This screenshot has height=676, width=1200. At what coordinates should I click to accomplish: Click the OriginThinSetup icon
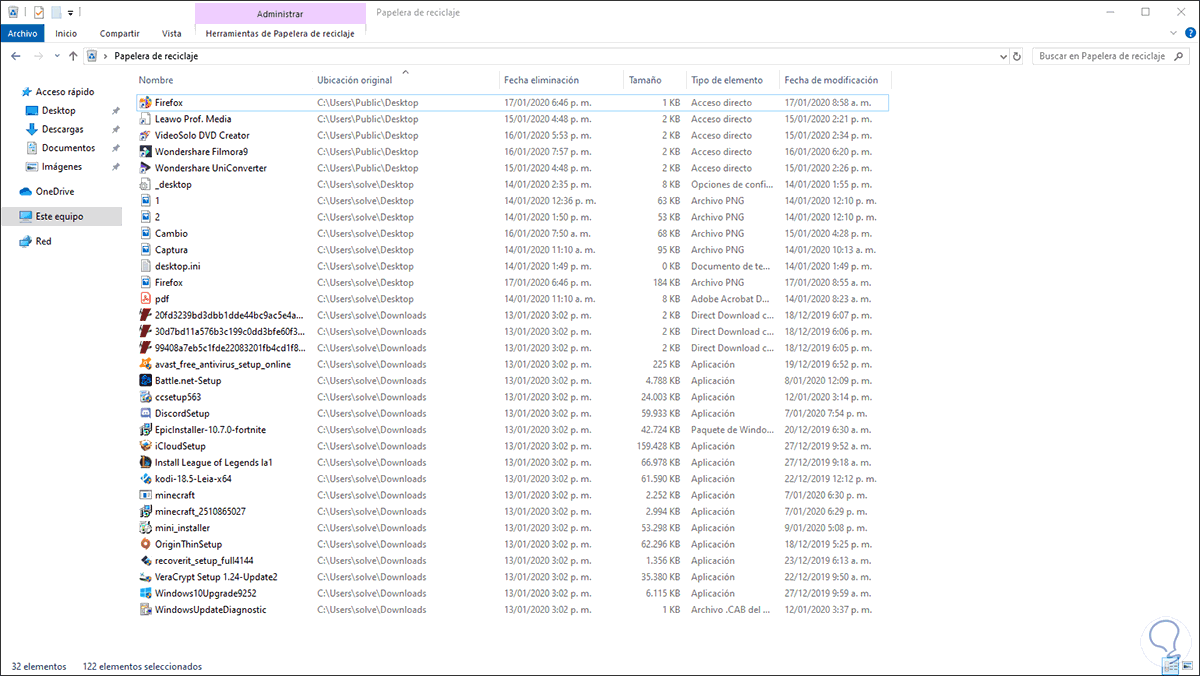145,544
